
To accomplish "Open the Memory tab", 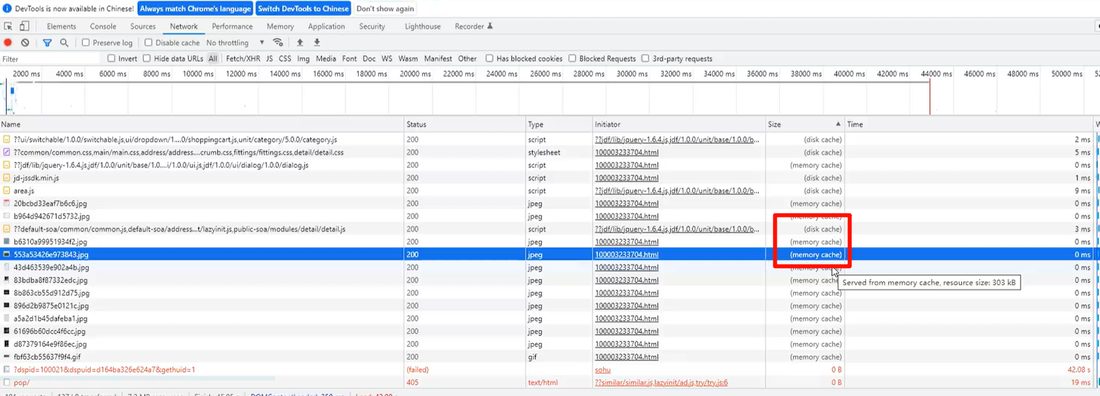I will (280, 27).
